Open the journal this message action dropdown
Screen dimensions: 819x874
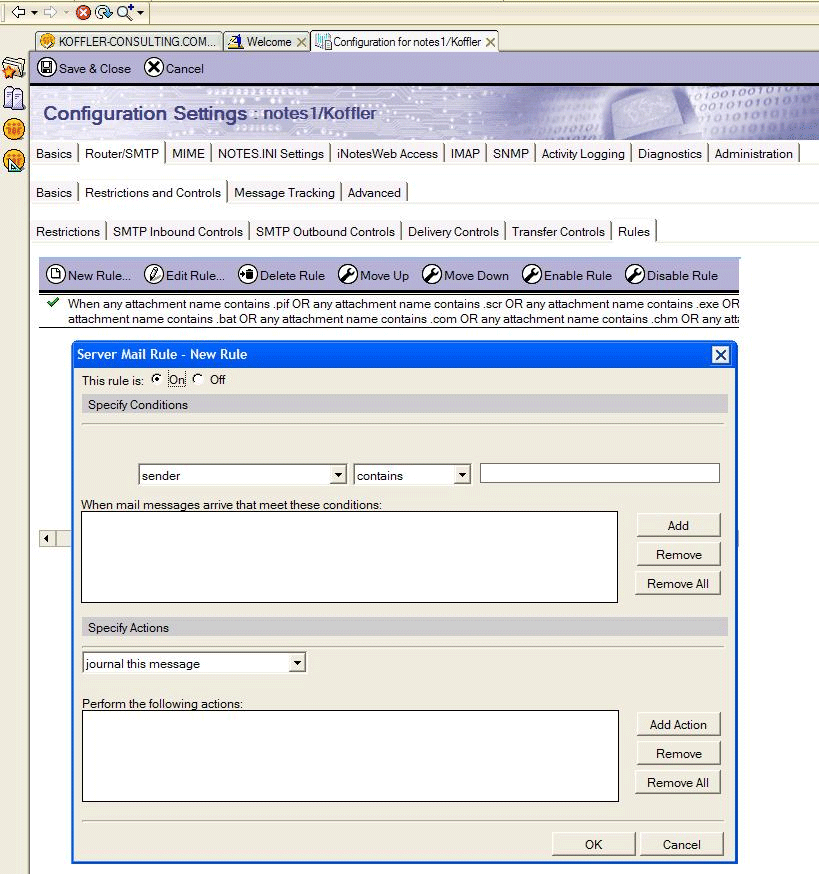tap(297, 663)
